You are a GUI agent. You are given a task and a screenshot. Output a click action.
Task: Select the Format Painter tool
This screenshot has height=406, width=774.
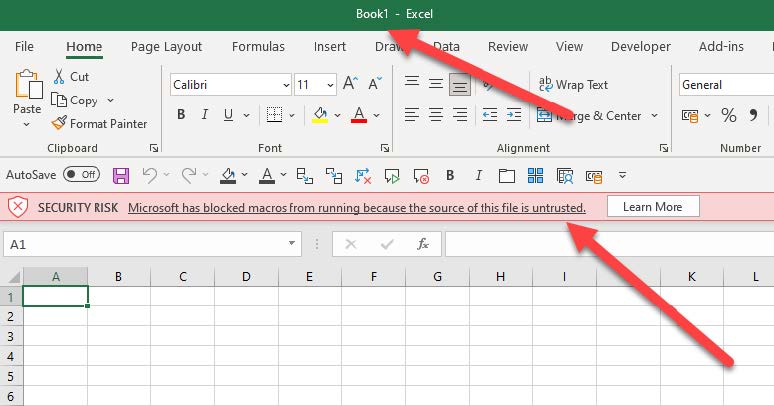click(x=100, y=124)
